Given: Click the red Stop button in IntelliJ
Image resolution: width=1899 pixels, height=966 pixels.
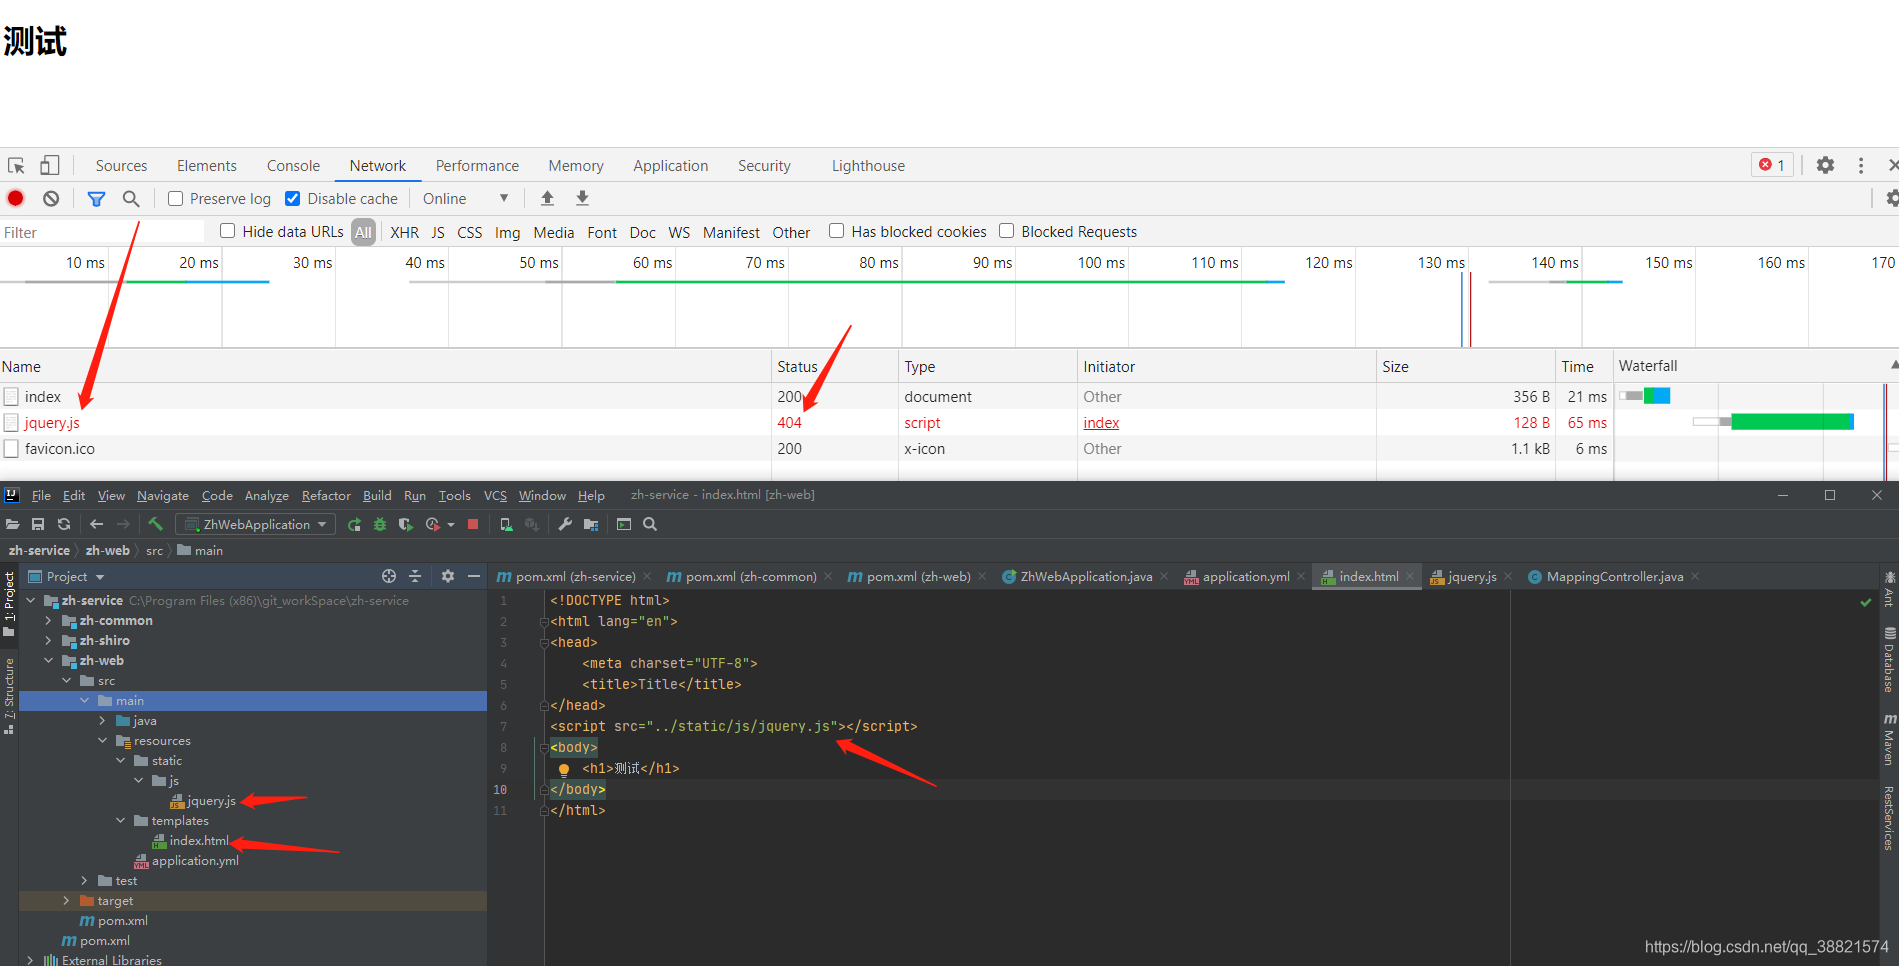Looking at the screenshot, I should coord(473,524).
